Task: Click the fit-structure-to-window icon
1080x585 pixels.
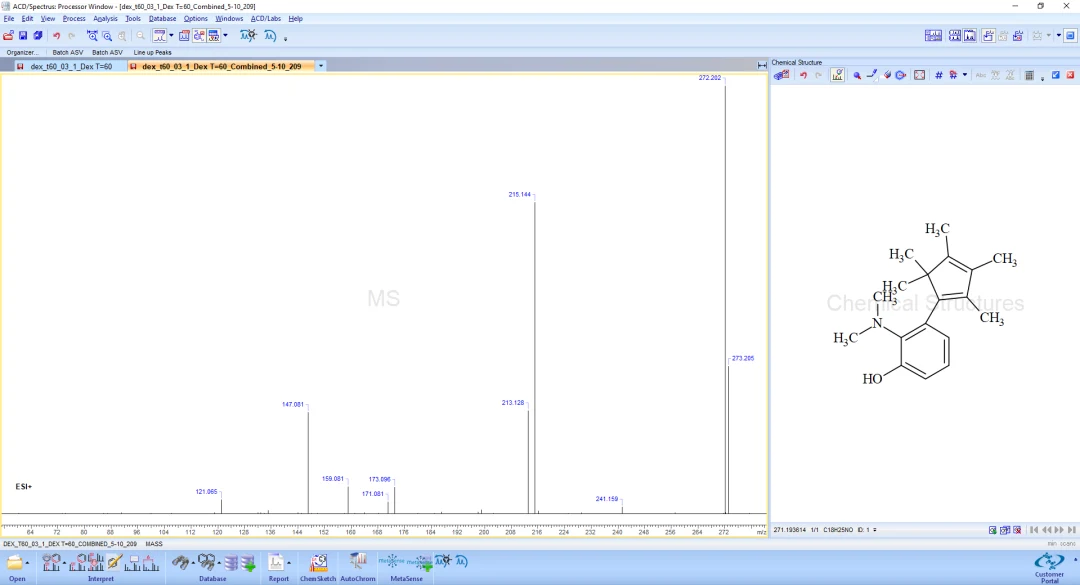Action: click(x=920, y=75)
